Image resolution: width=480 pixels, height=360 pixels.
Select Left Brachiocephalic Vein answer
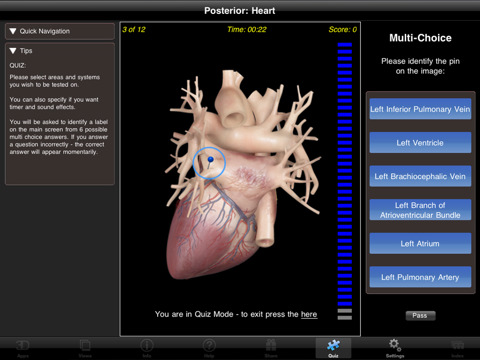coord(420,176)
